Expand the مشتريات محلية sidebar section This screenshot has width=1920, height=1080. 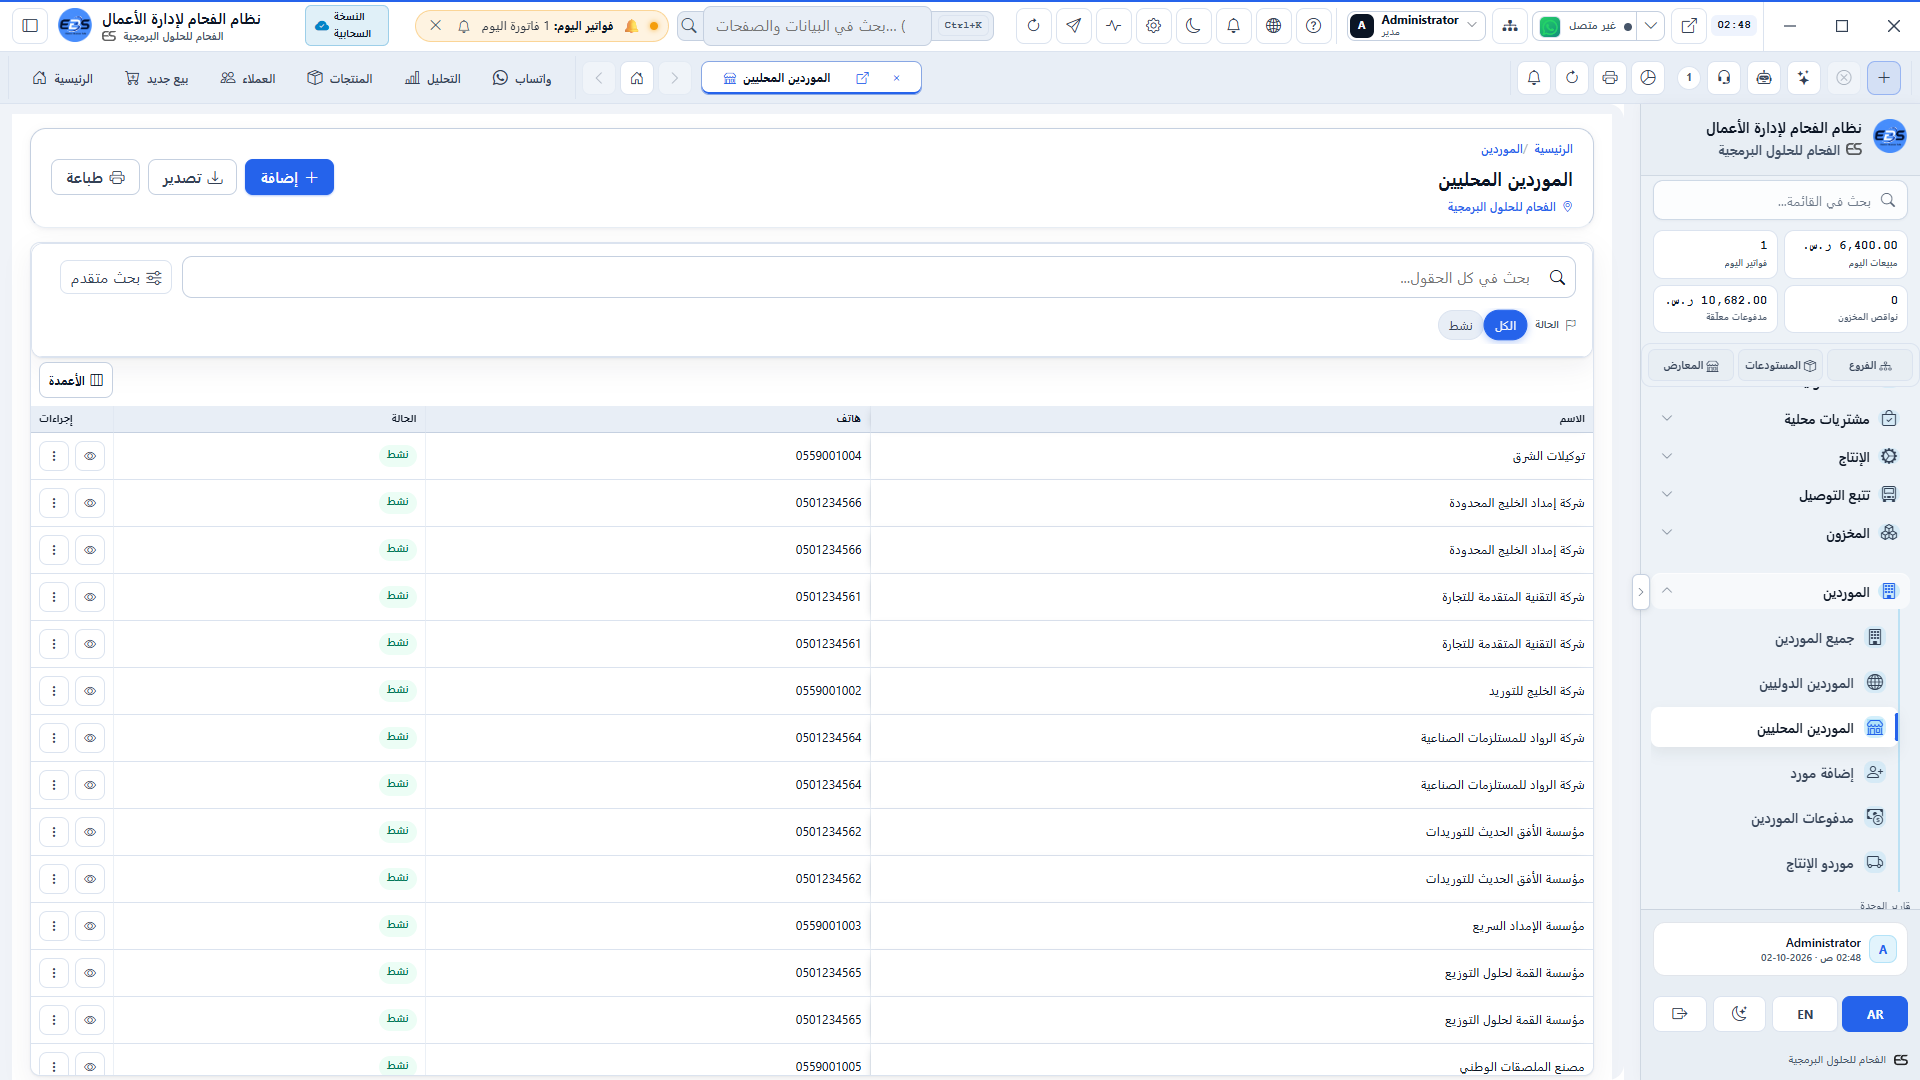(1780, 419)
